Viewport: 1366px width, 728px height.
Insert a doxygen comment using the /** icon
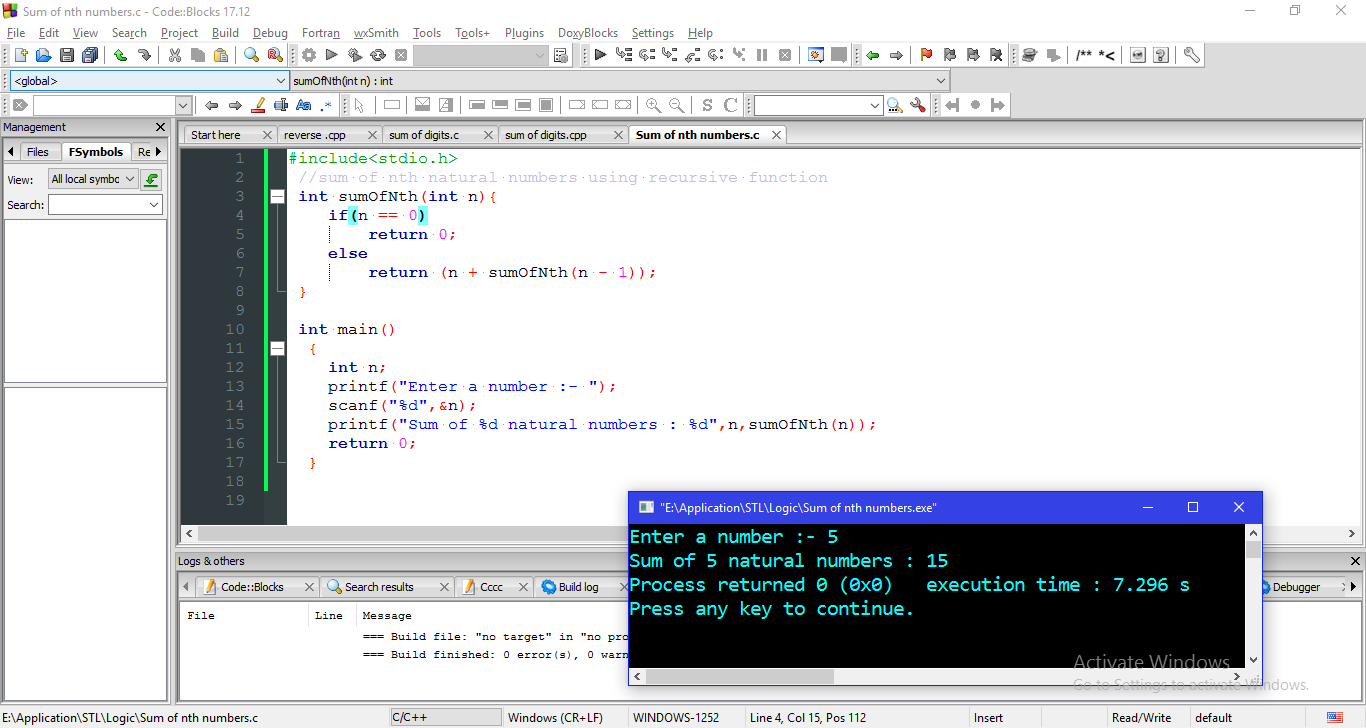coord(1085,55)
